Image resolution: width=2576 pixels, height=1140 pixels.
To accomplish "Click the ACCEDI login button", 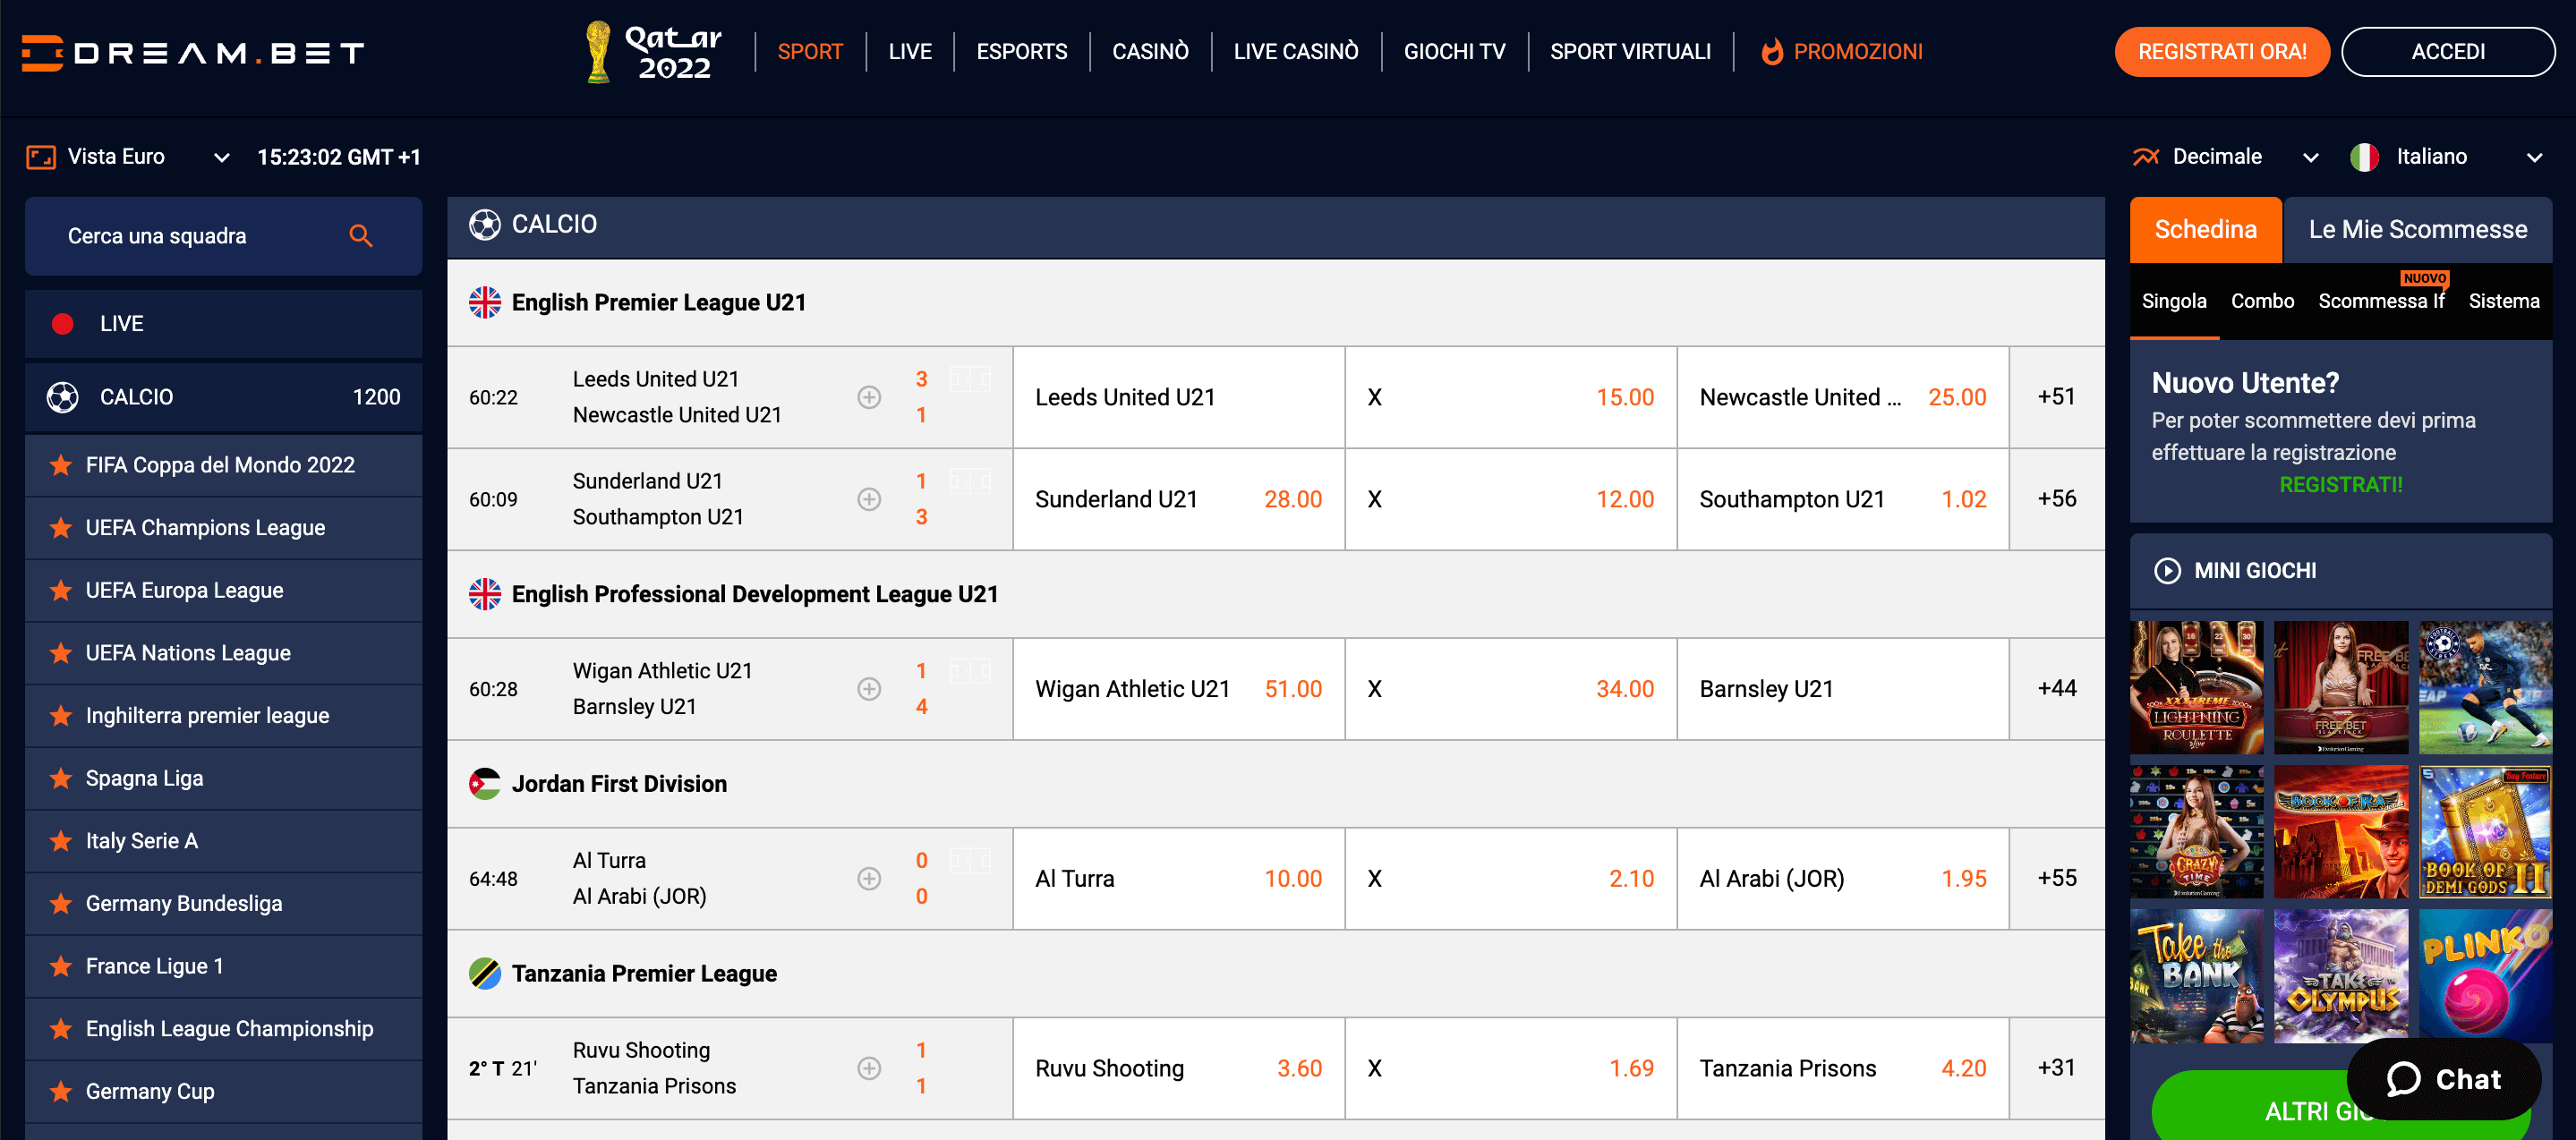I will tap(2447, 52).
